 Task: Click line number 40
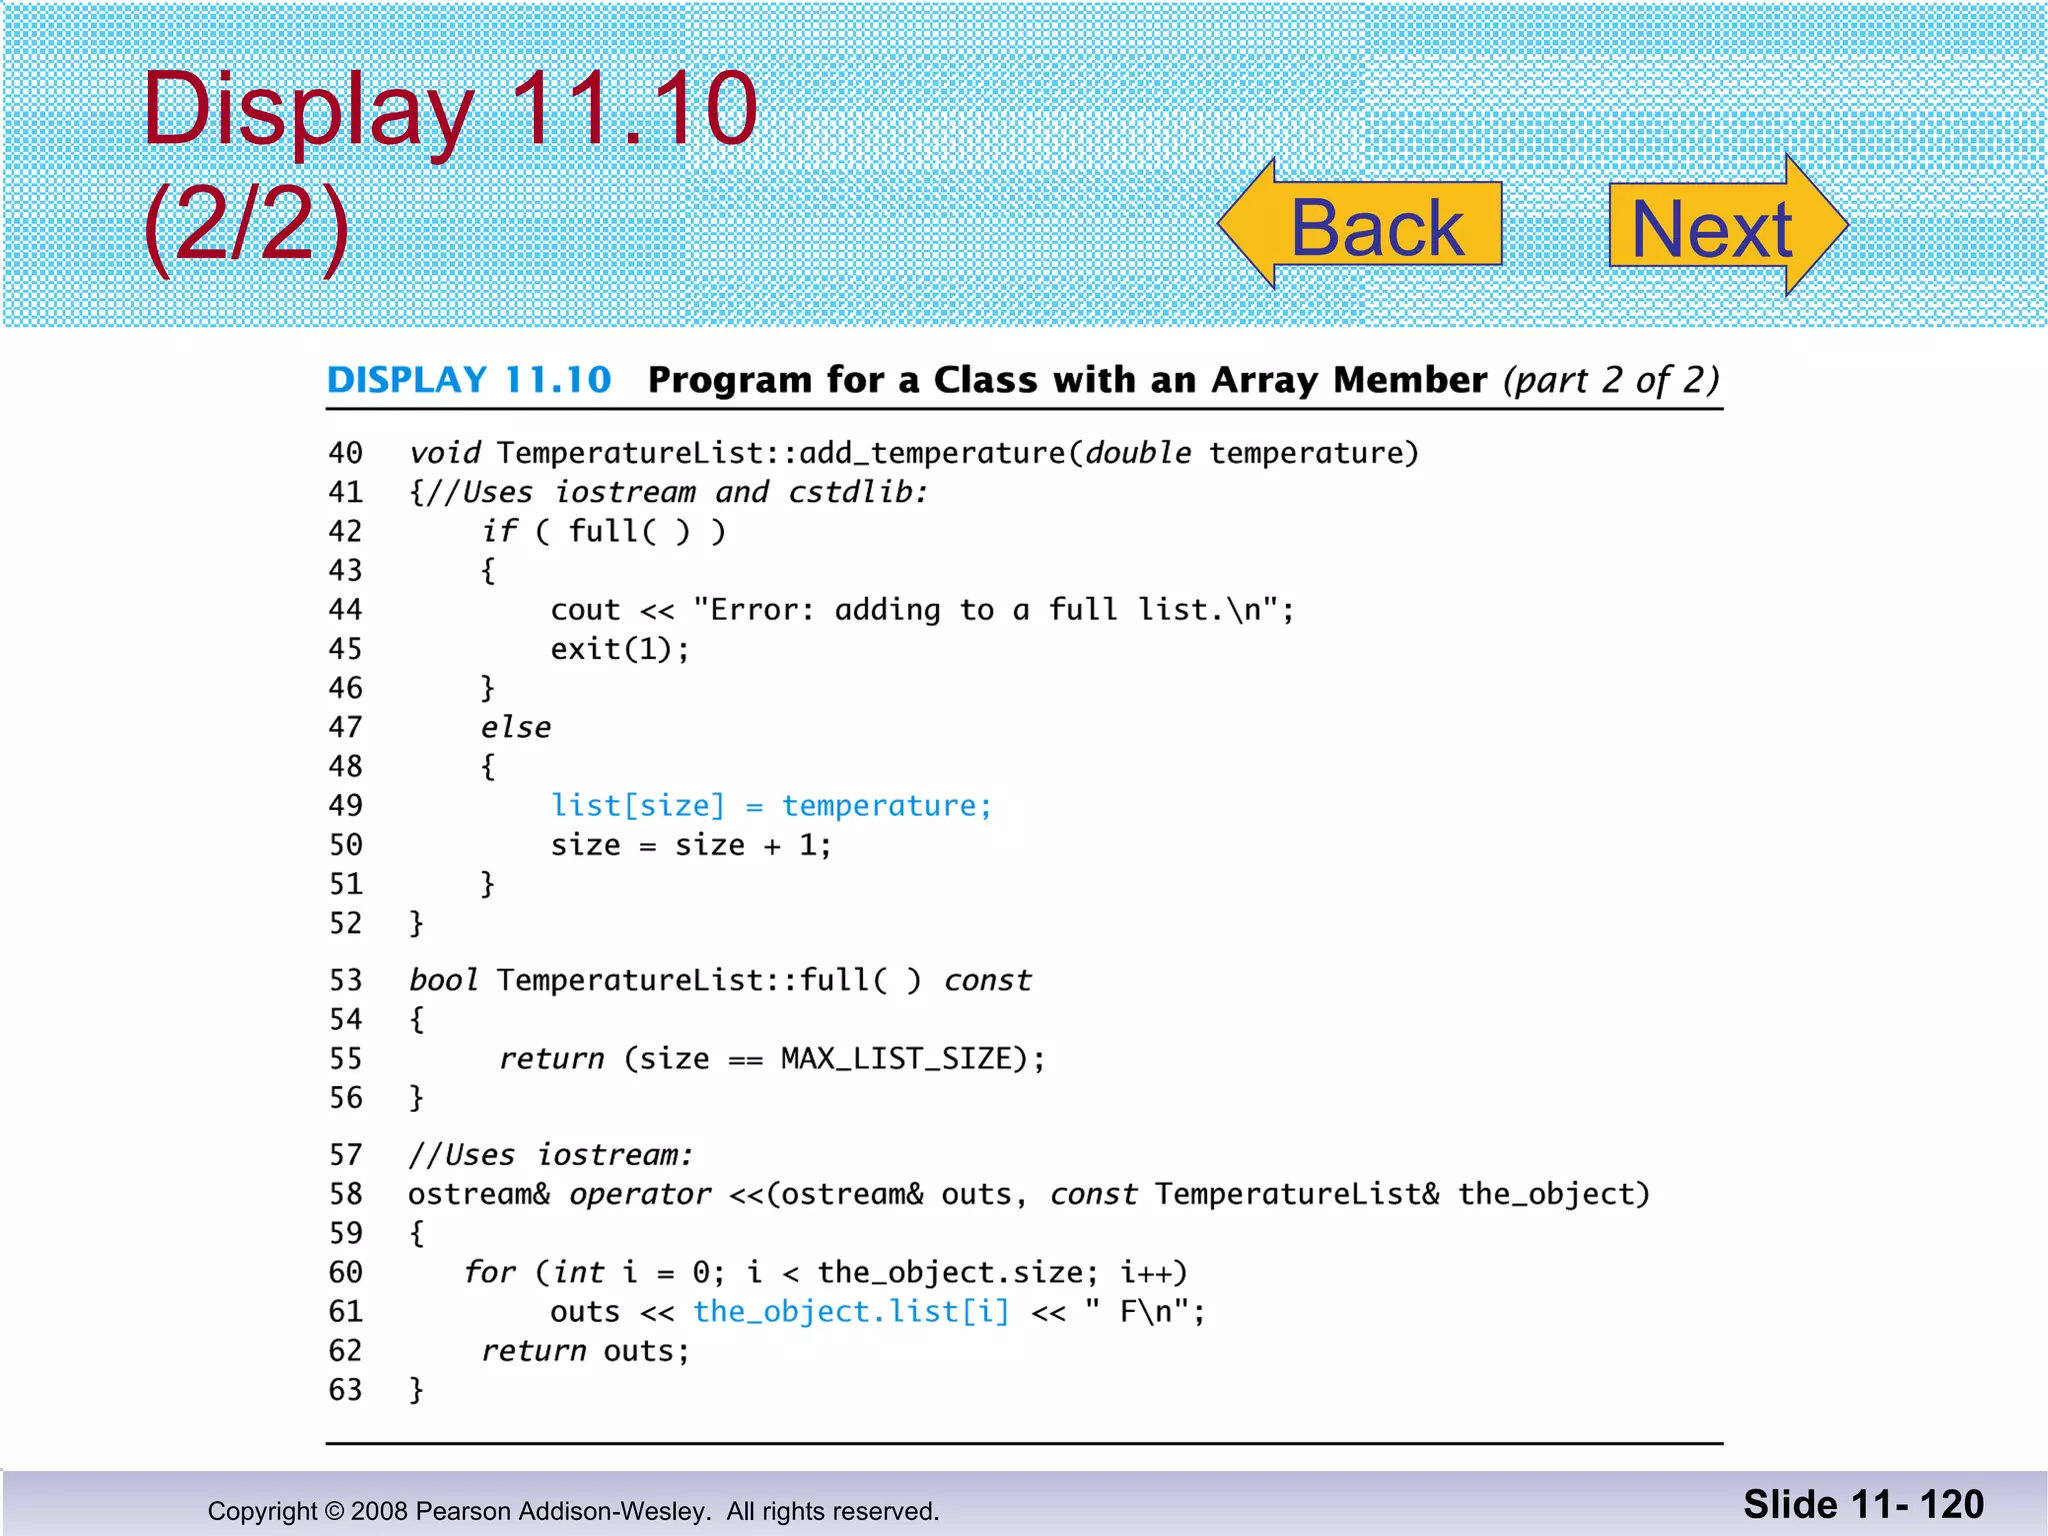(x=345, y=453)
